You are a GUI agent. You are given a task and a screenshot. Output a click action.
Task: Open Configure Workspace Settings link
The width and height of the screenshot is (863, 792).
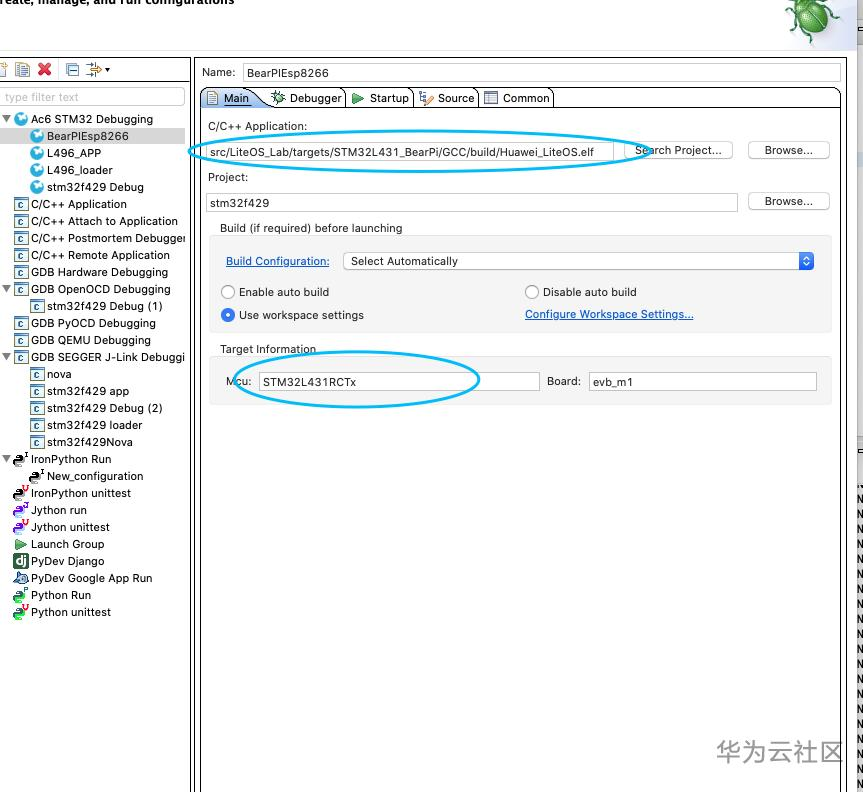(x=609, y=314)
